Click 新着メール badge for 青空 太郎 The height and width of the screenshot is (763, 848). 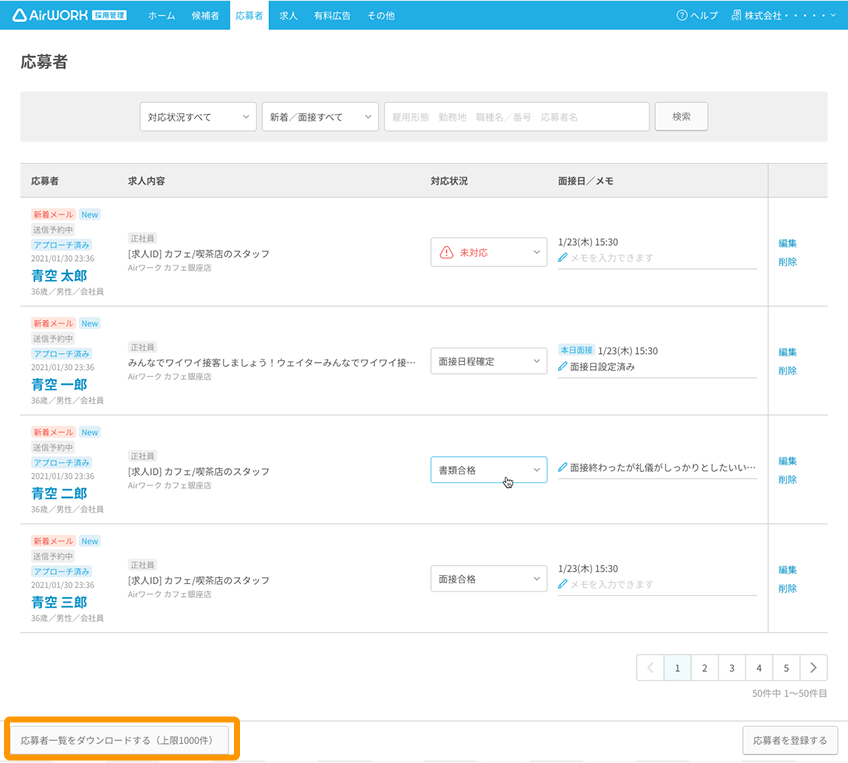53,215
